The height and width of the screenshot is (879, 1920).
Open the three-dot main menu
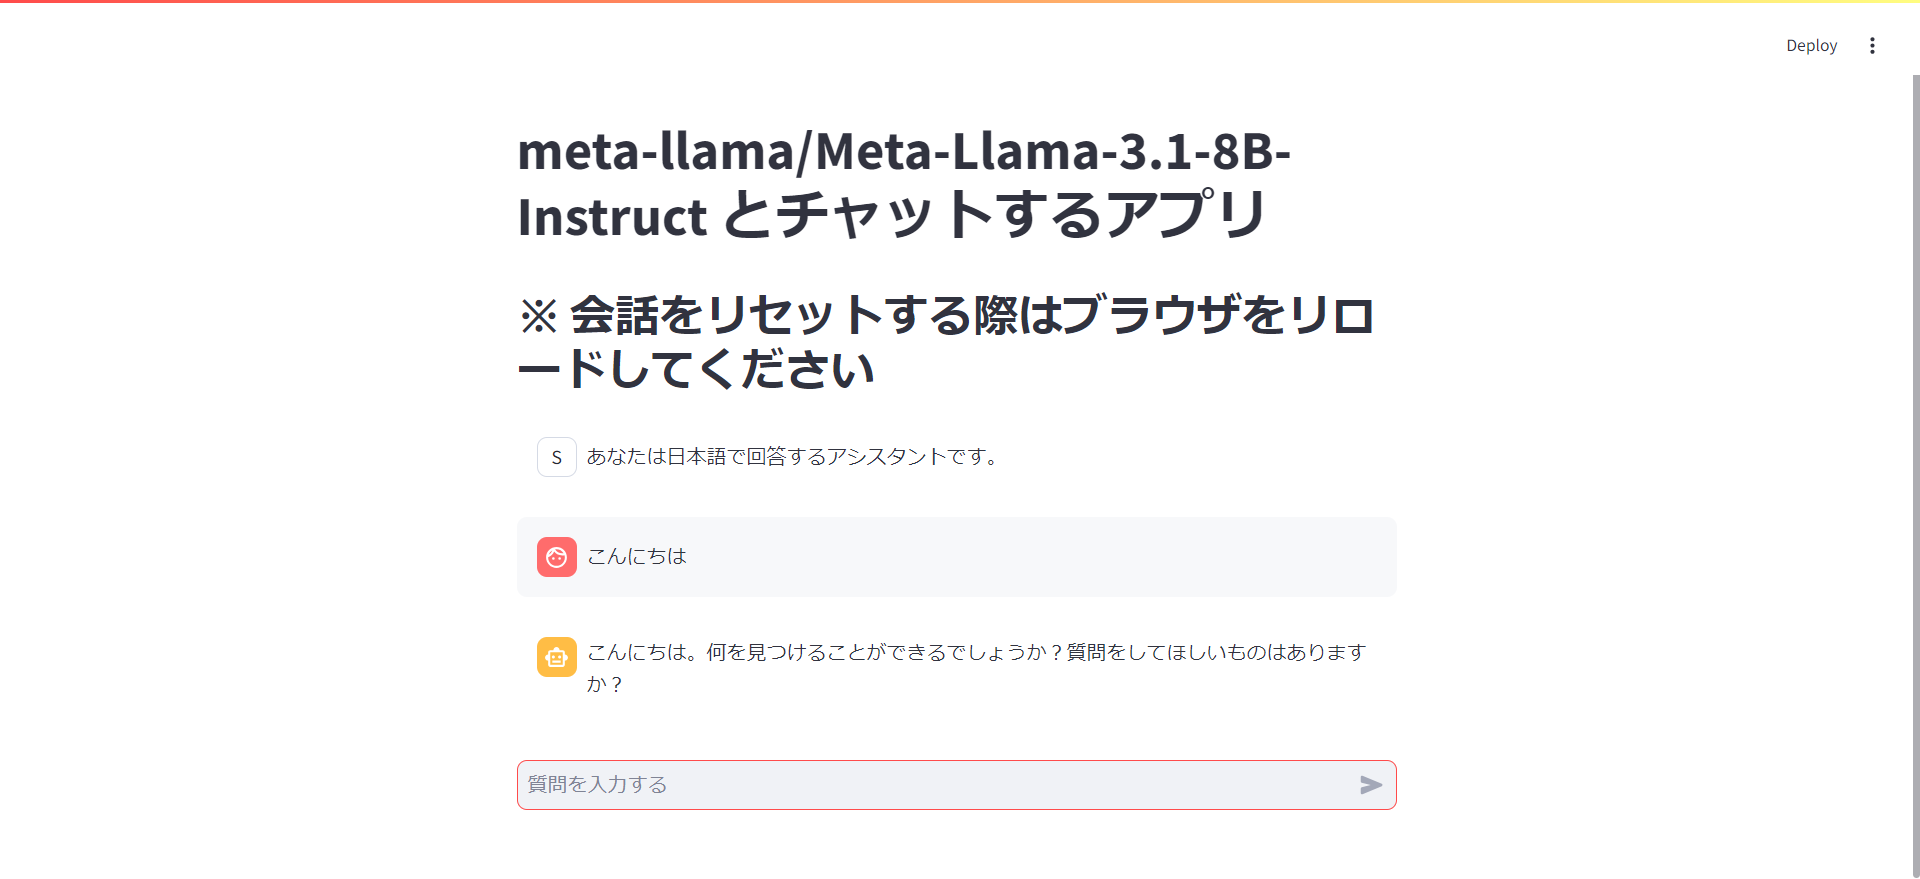(x=1872, y=46)
